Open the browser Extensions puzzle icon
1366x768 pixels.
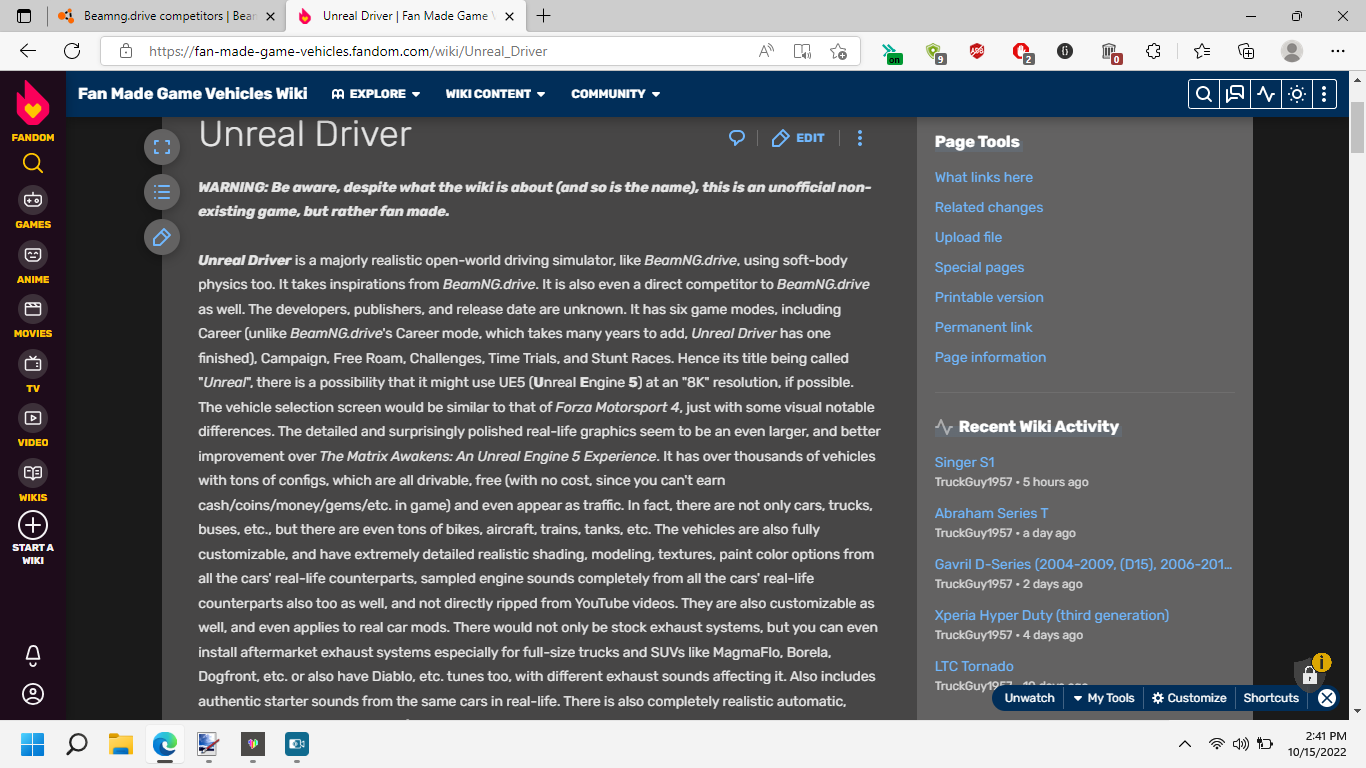click(x=1153, y=51)
